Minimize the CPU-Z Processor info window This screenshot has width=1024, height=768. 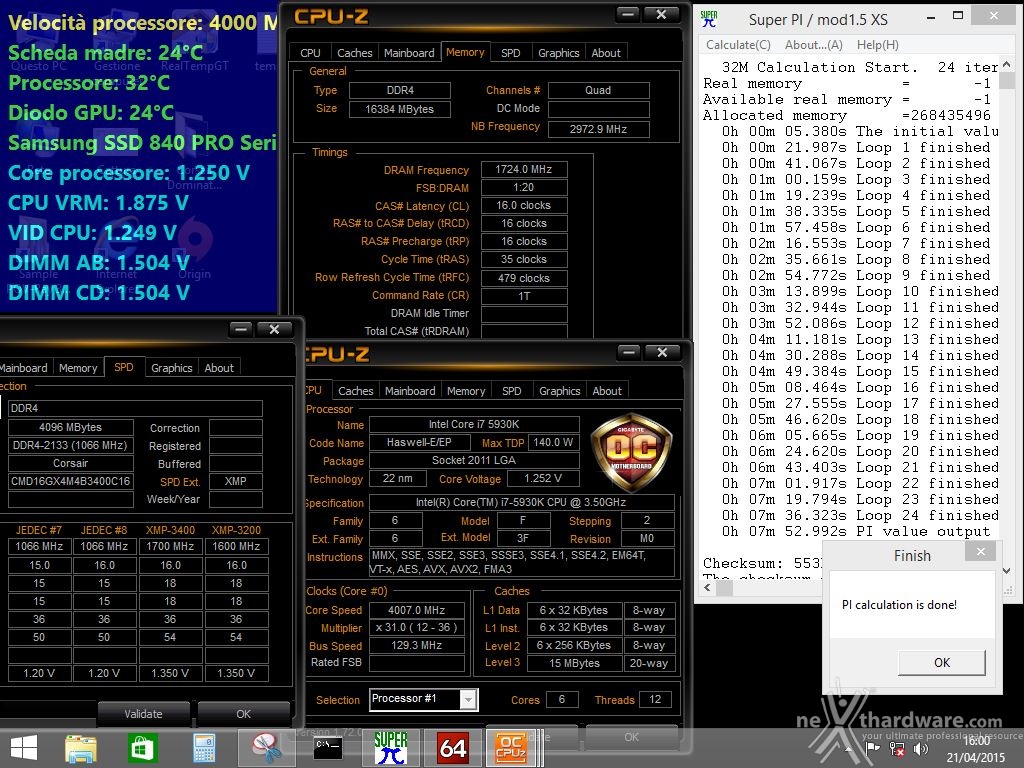(629, 353)
